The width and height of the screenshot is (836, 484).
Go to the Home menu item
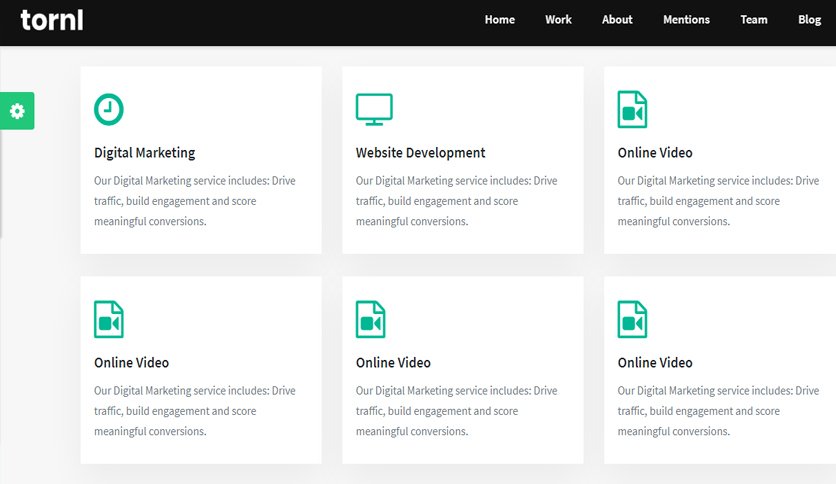500,20
